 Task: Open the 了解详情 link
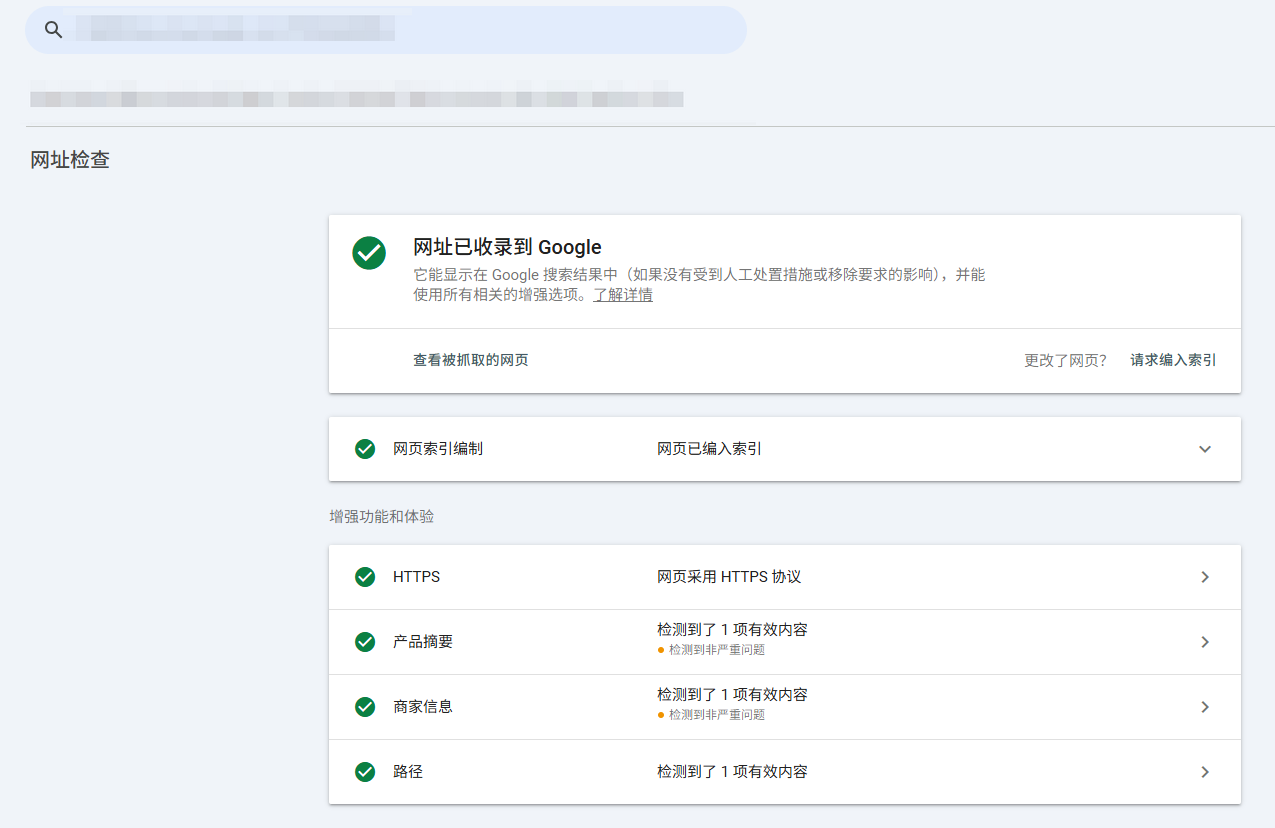click(624, 294)
